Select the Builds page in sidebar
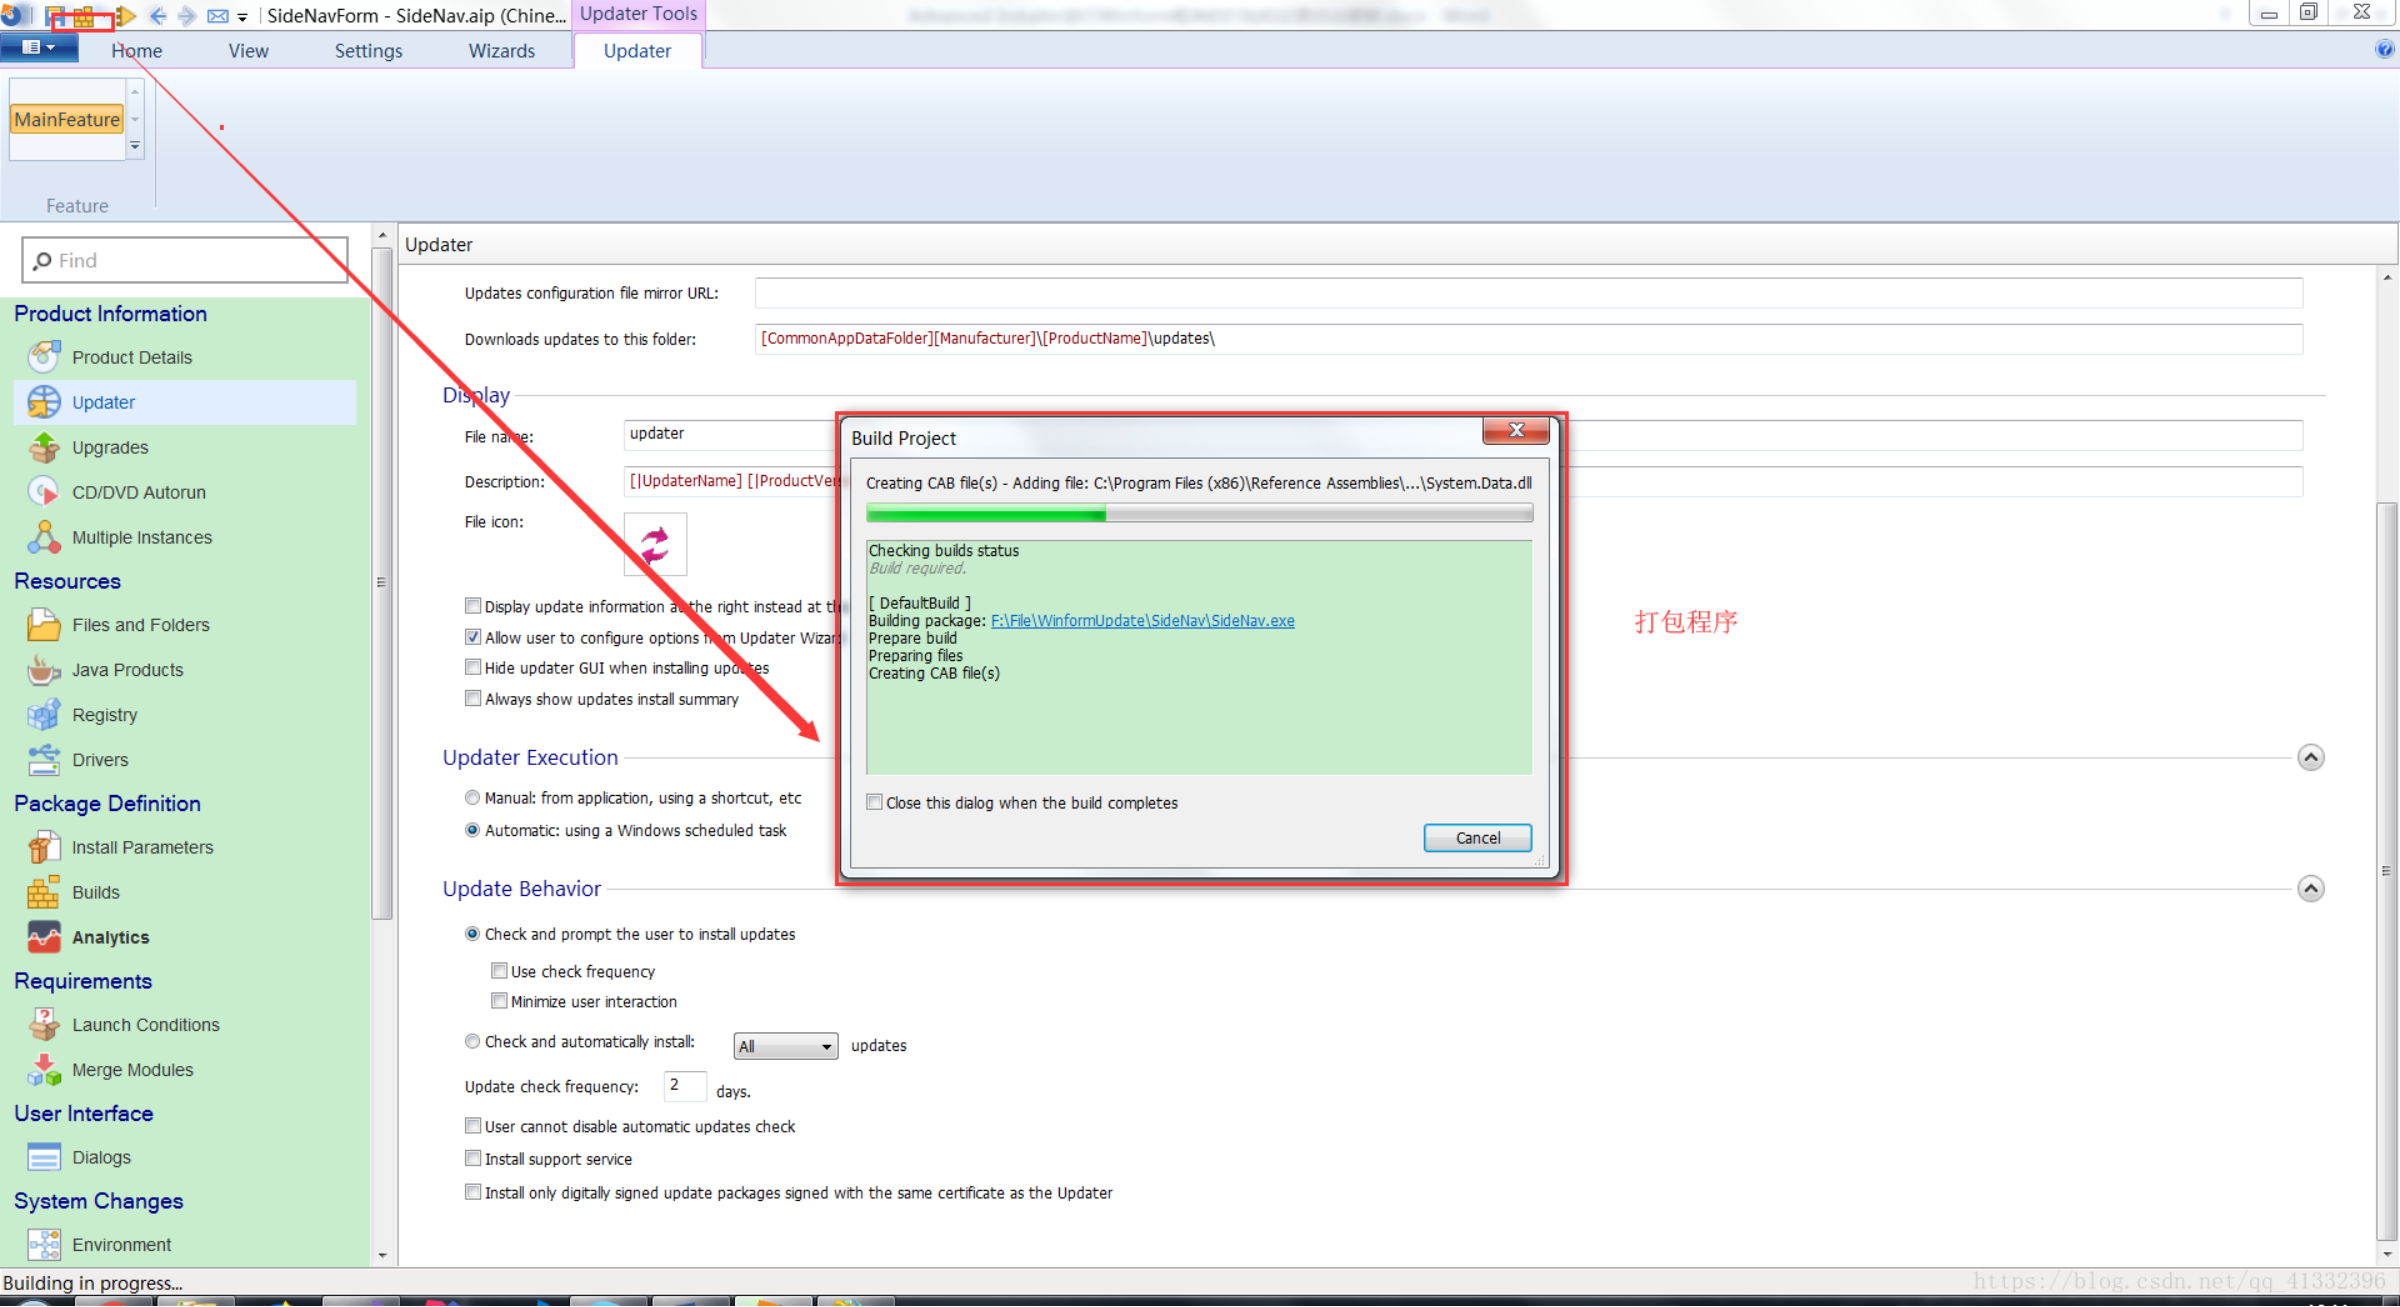Screen dimensions: 2400x1307 [95, 892]
